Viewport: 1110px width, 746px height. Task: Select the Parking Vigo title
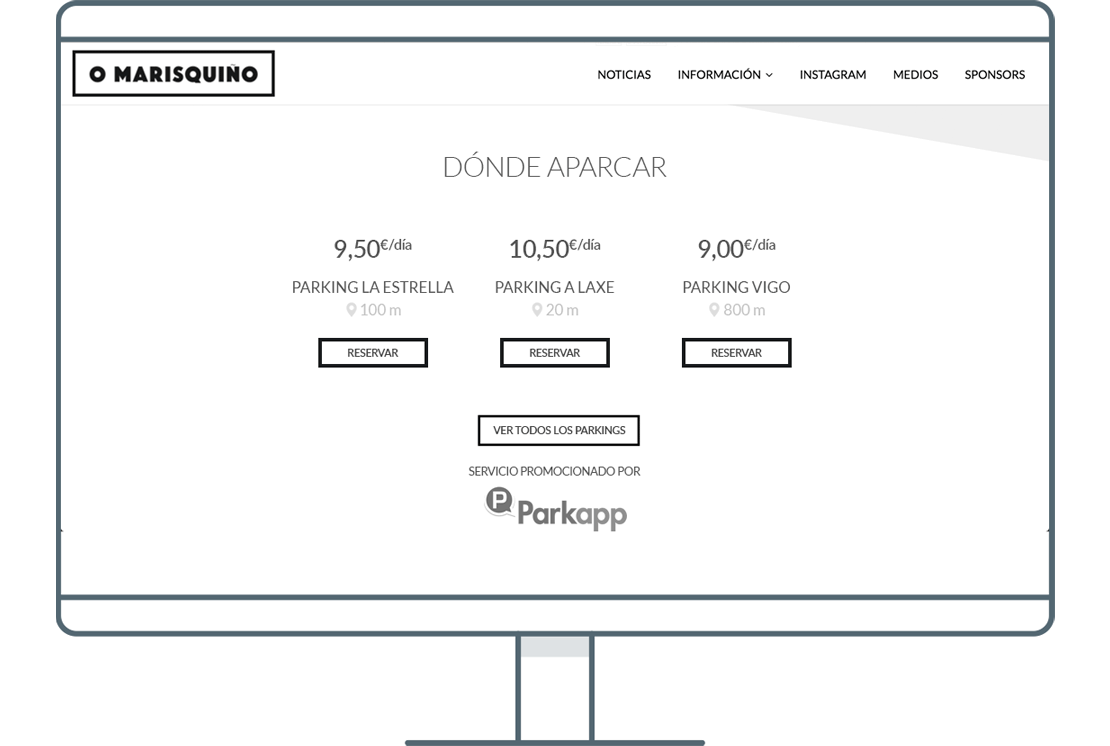[736, 287]
